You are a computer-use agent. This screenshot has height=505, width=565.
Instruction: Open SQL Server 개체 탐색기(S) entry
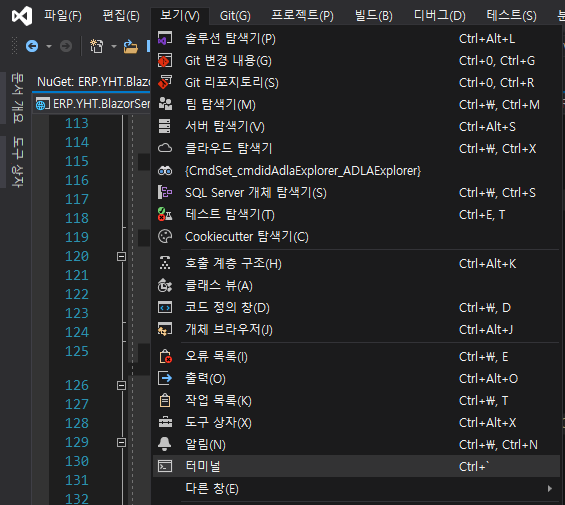pos(357,192)
